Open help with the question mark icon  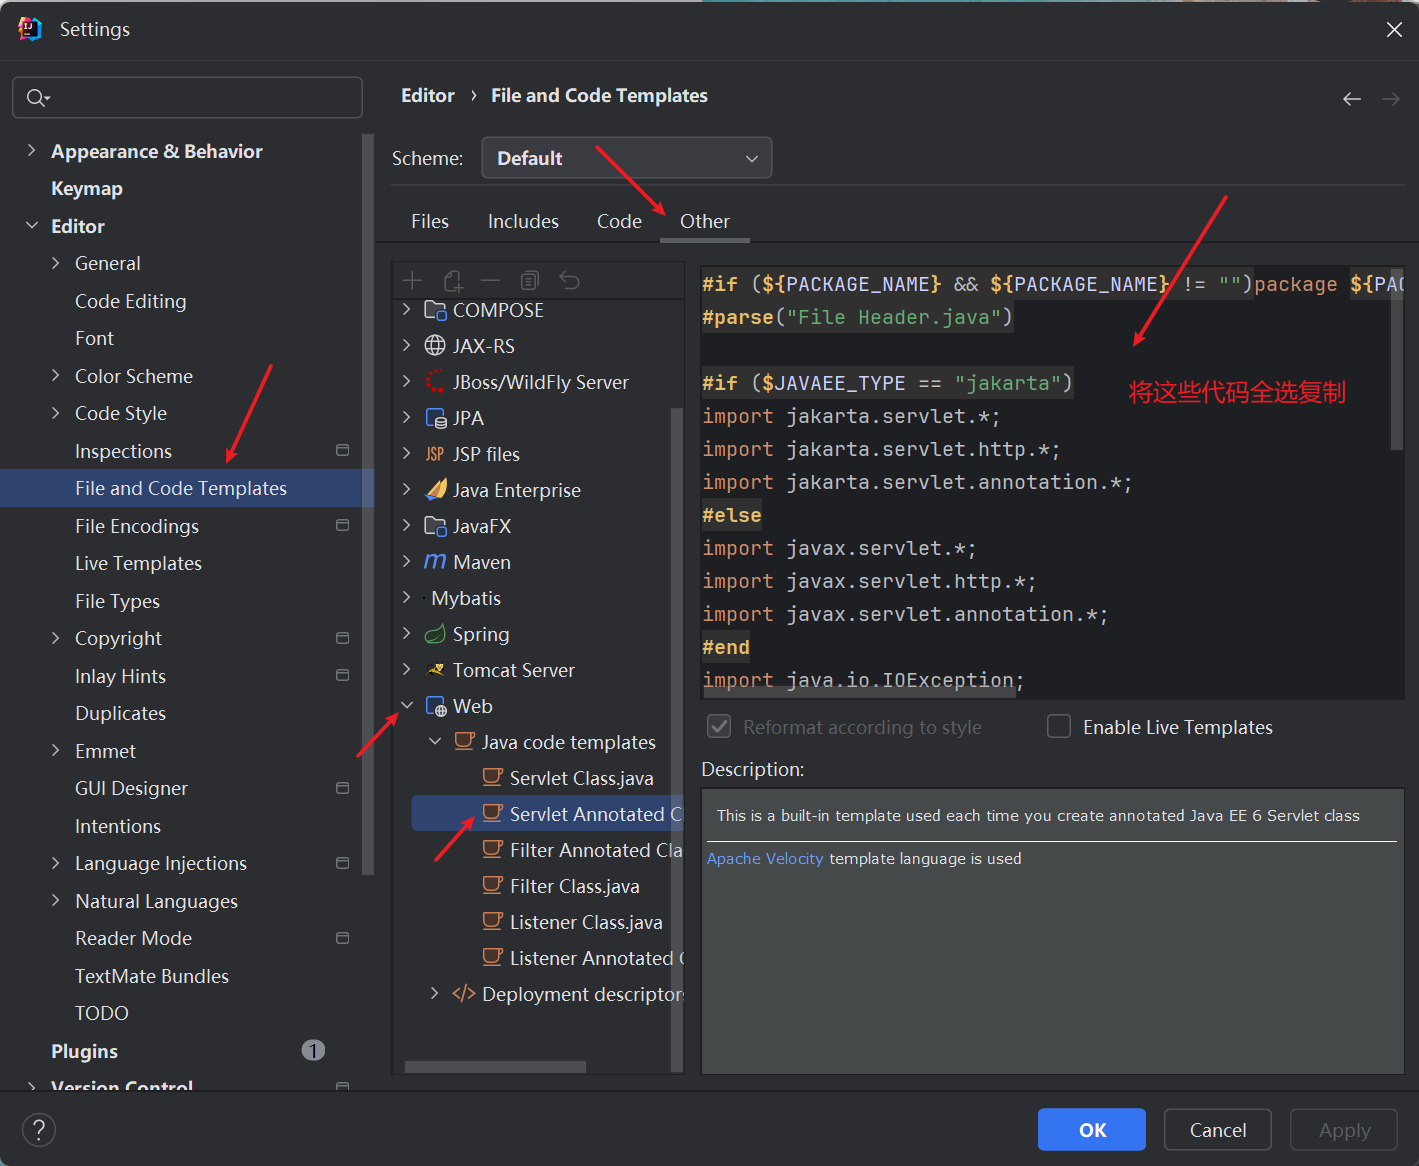click(38, 1130)
